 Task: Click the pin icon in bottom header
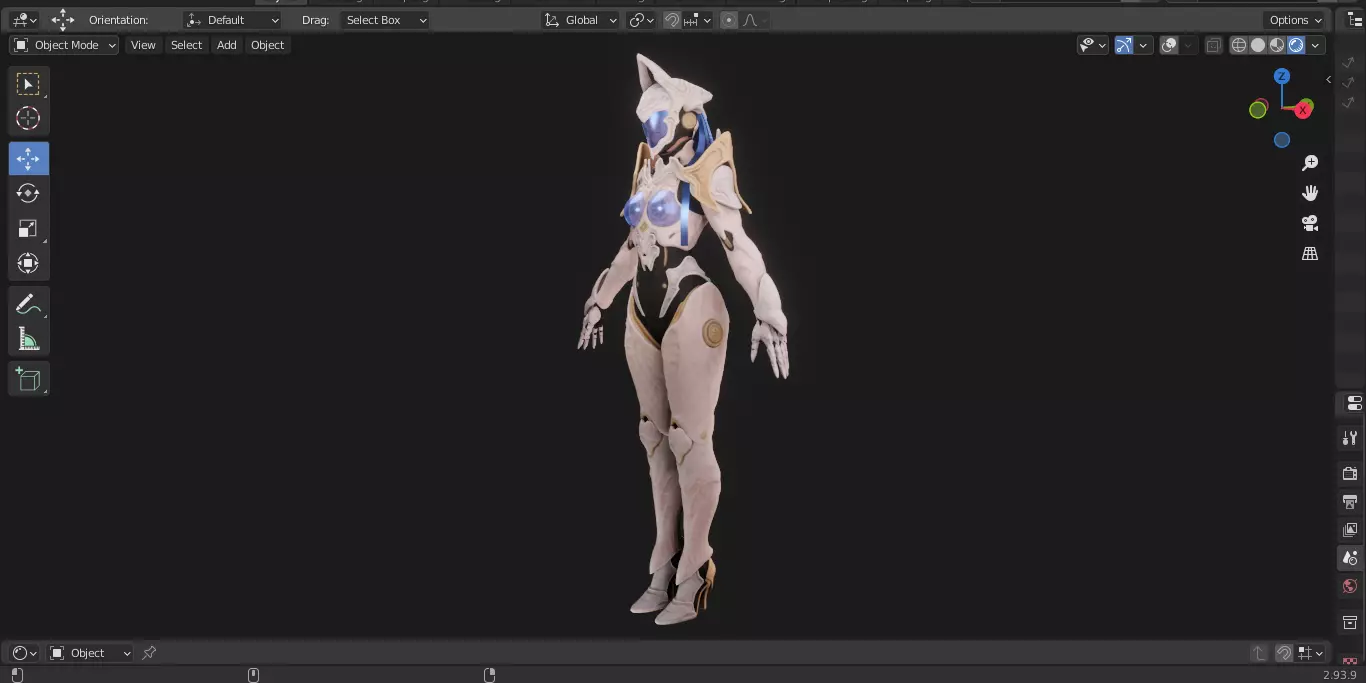click(149, 653)
